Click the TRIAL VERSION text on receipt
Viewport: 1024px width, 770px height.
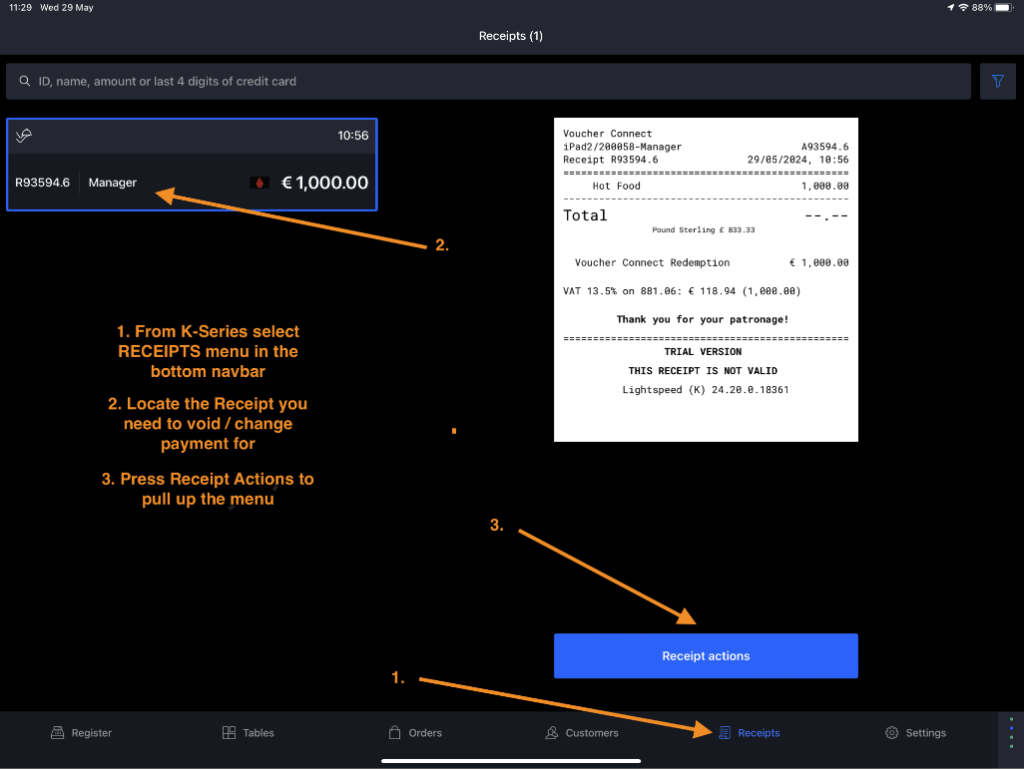pyautogui.click(x=703, y=351)
